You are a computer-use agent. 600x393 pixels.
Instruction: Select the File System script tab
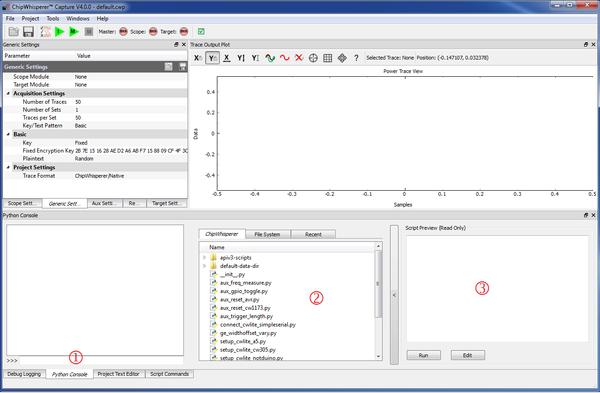tap(267, 234)
